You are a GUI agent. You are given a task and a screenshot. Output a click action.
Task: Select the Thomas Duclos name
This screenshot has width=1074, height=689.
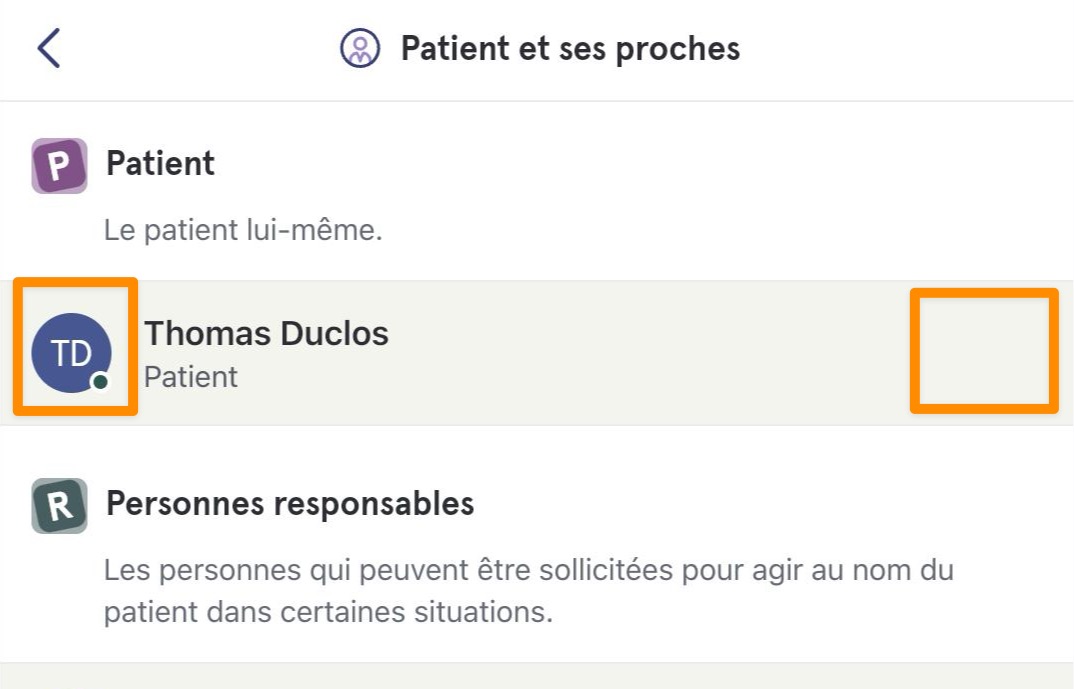click(x=266, y=334)
